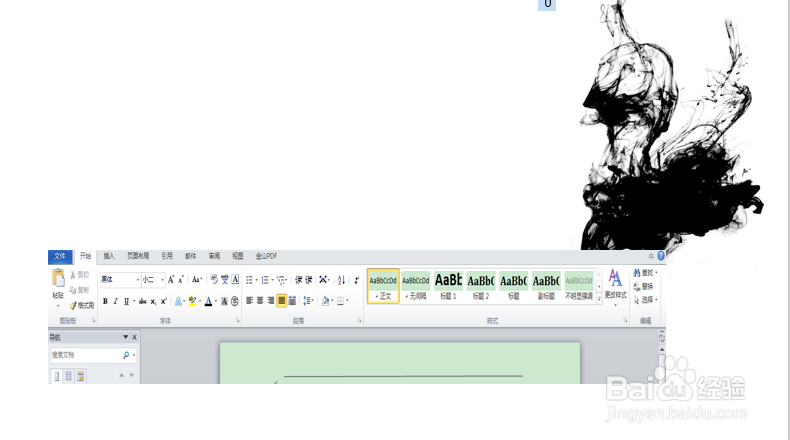The image size is (790, 440).
Task: Close the navigation pane with X
Action: tap(135, 337)
